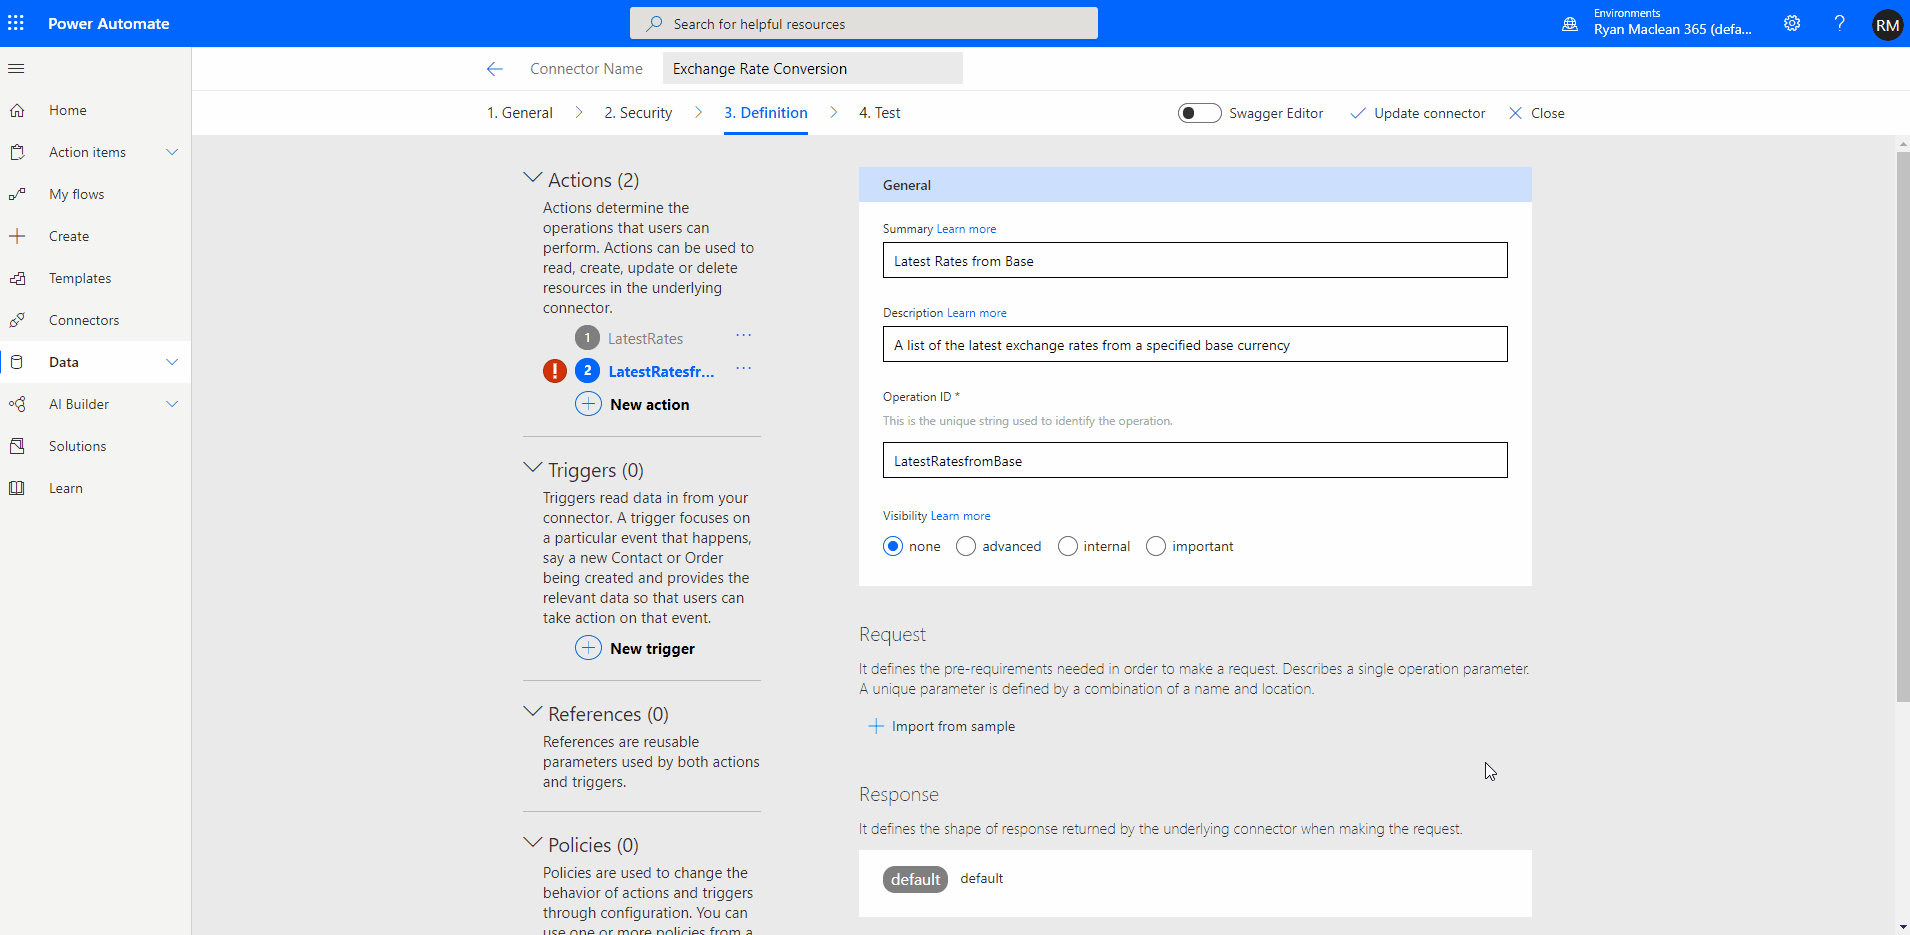Enable the Swagger Editor toggle
The width and height of the screenshot is (1910, 935).
(1198, 112)
